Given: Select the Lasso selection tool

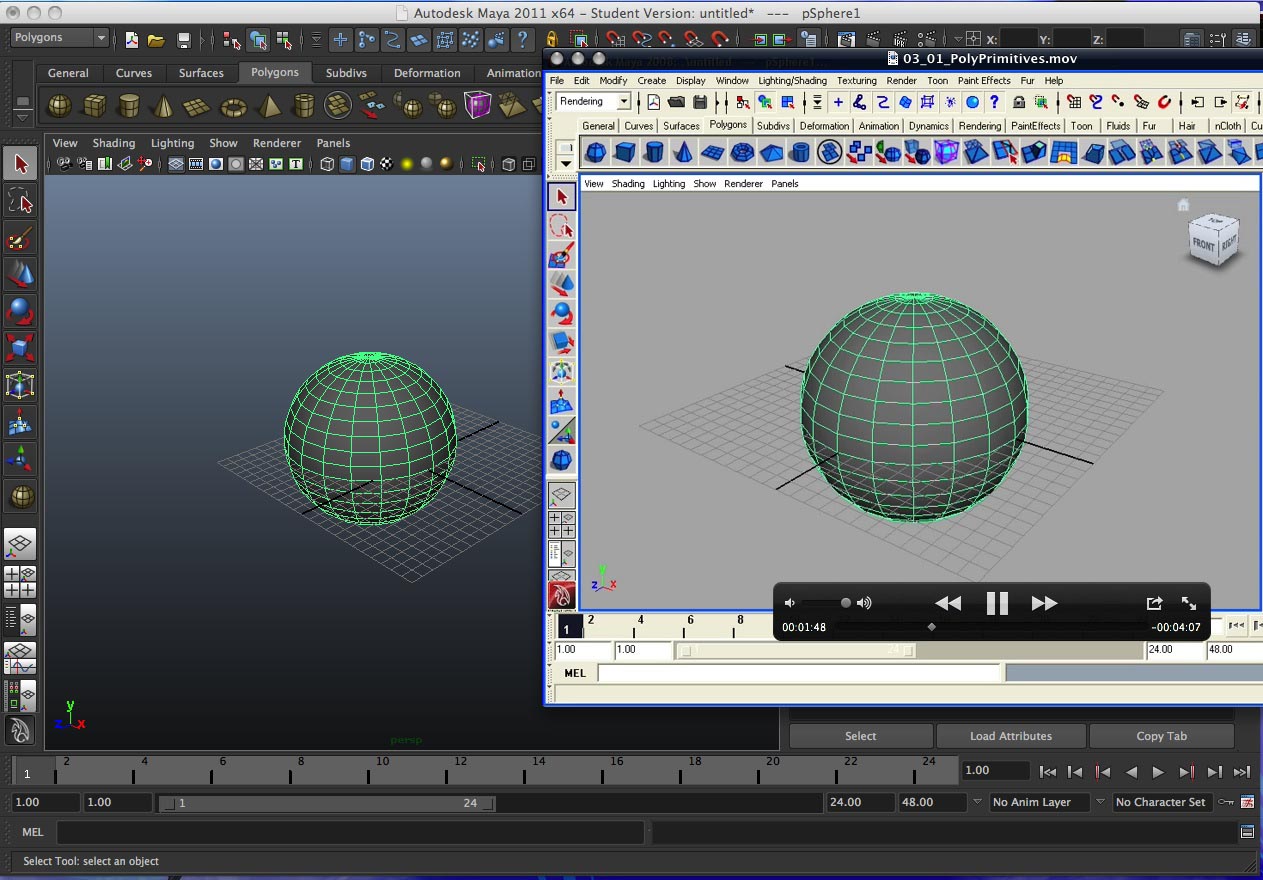Looking at the screenshot, I should coord(21,200).
